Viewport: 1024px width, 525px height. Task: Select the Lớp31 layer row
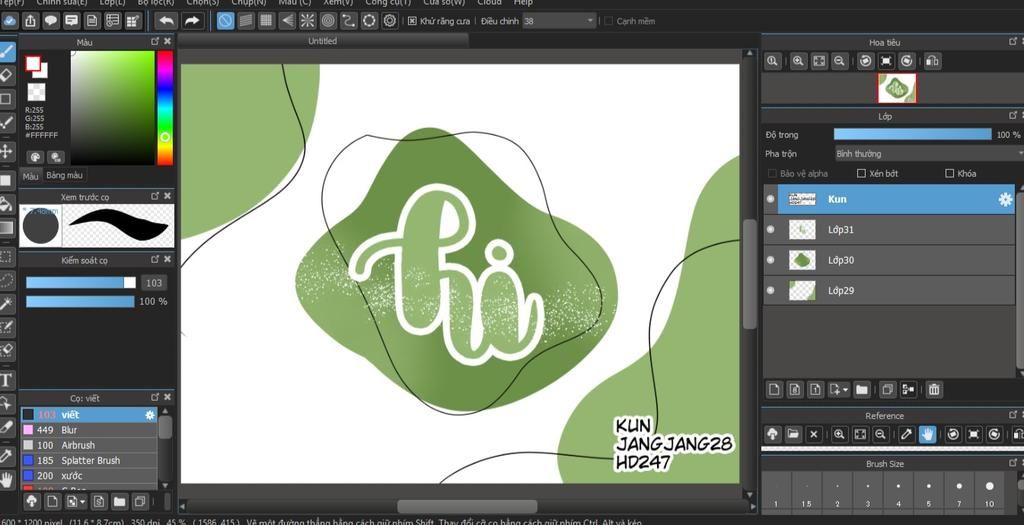point(889,230)
